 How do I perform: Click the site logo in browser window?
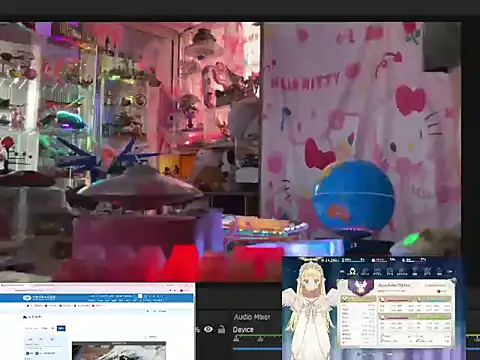click(40, 297)
